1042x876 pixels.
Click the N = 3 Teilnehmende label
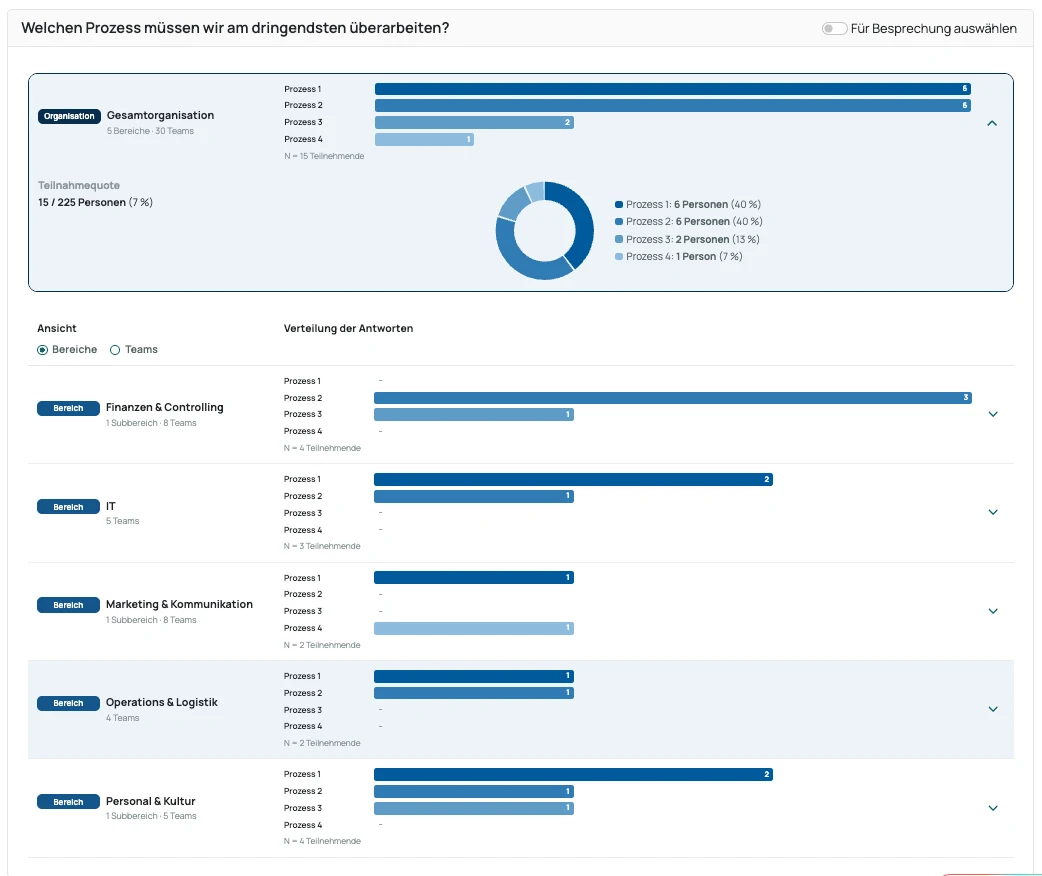tap(322, 546)
